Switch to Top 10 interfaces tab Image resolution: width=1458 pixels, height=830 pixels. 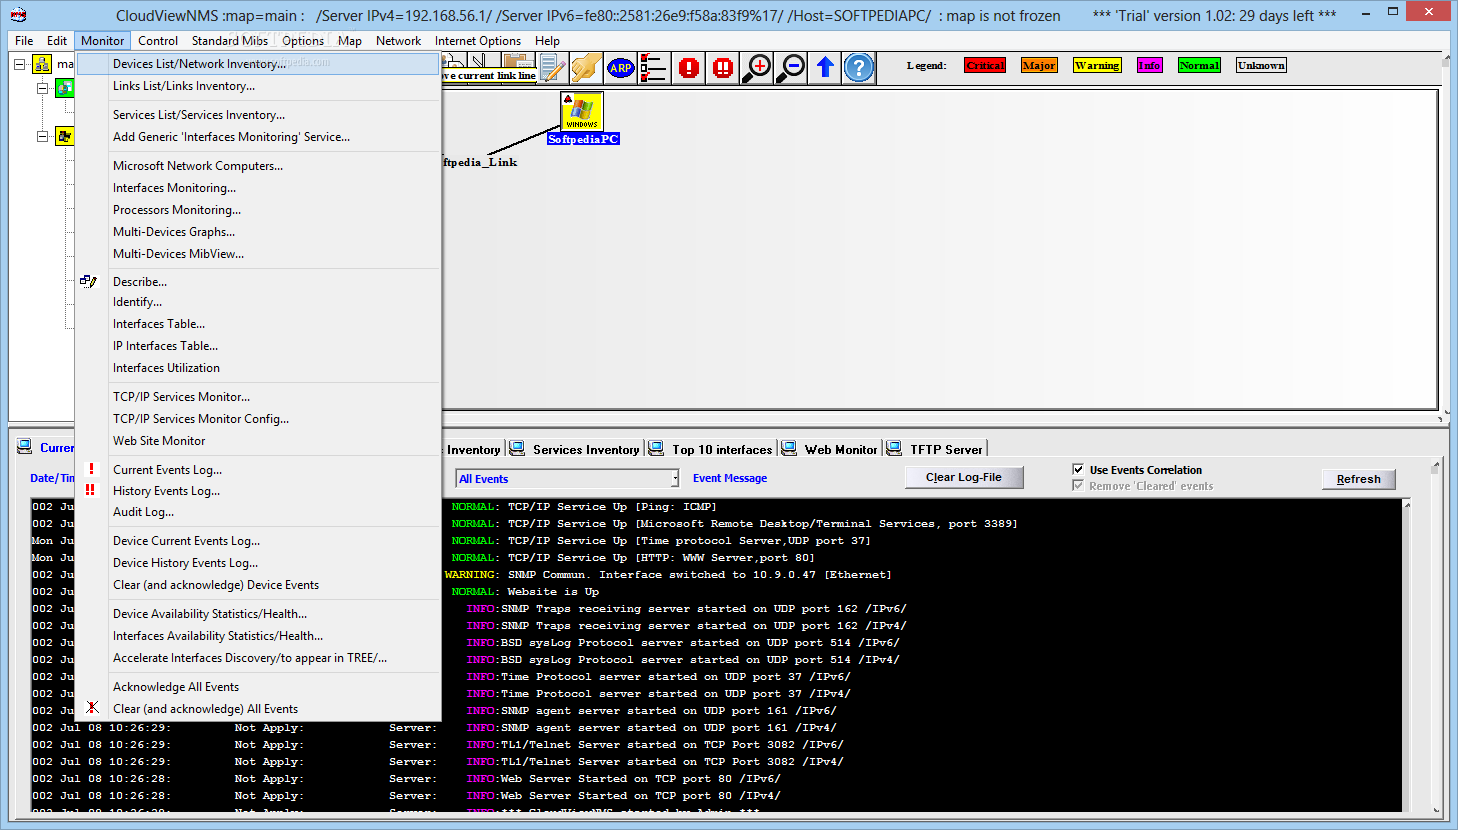click(x=712, y=449)
